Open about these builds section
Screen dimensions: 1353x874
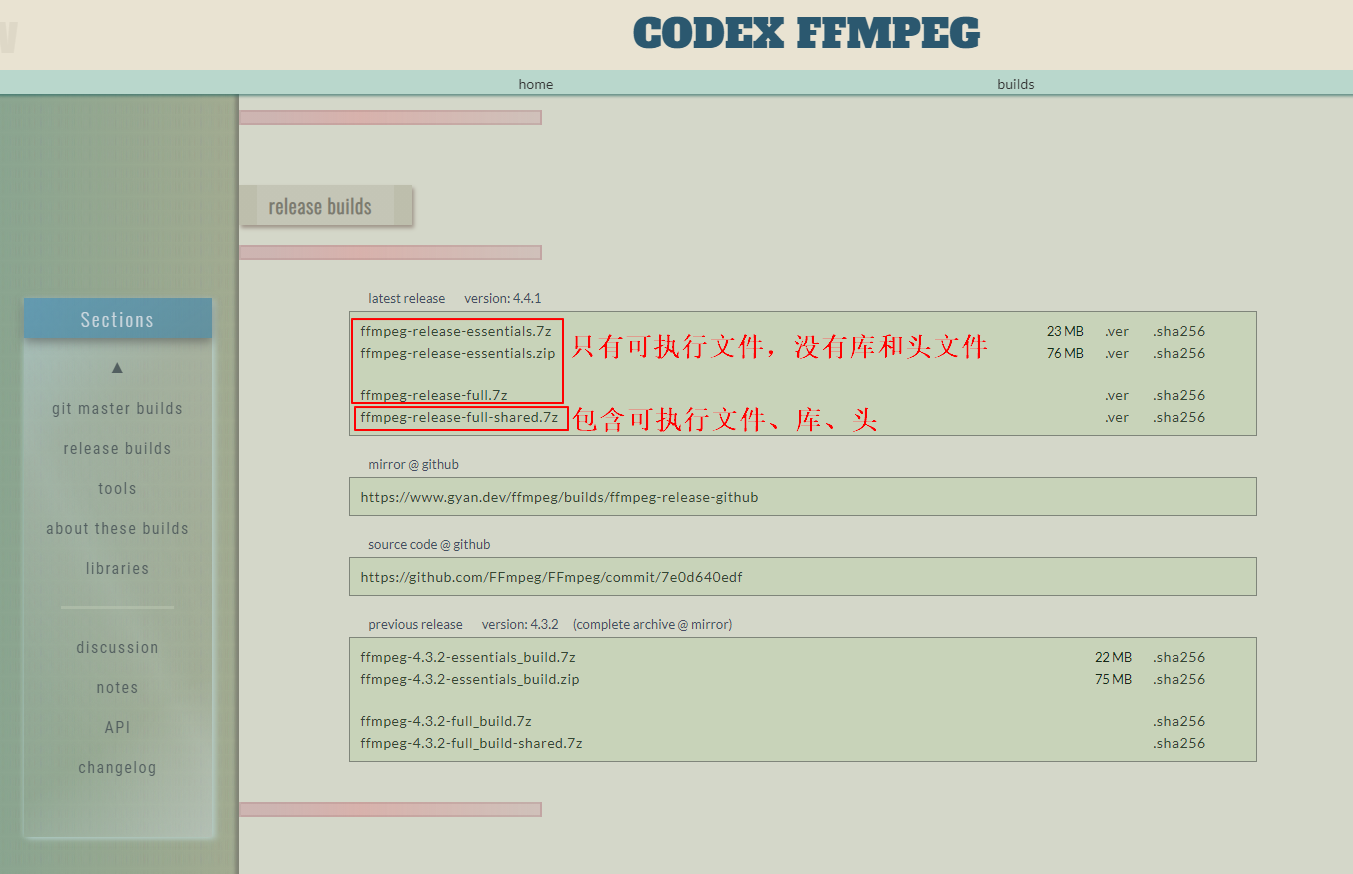pyautogui.click(x=117, y=528)
